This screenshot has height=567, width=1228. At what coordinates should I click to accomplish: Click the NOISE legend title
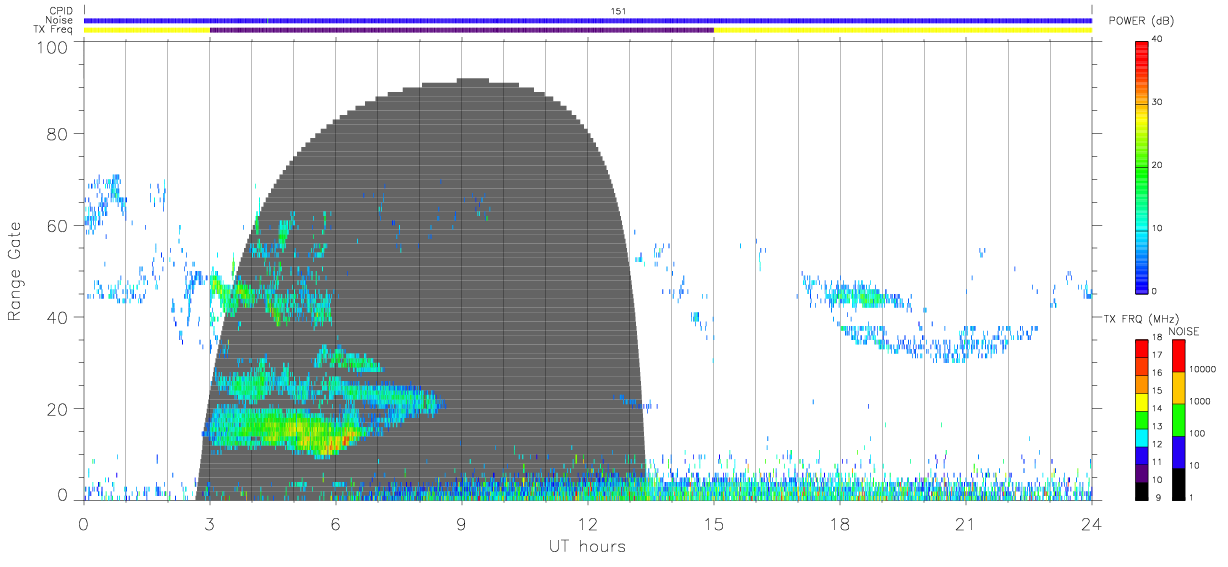click(x=1184, y=331)
